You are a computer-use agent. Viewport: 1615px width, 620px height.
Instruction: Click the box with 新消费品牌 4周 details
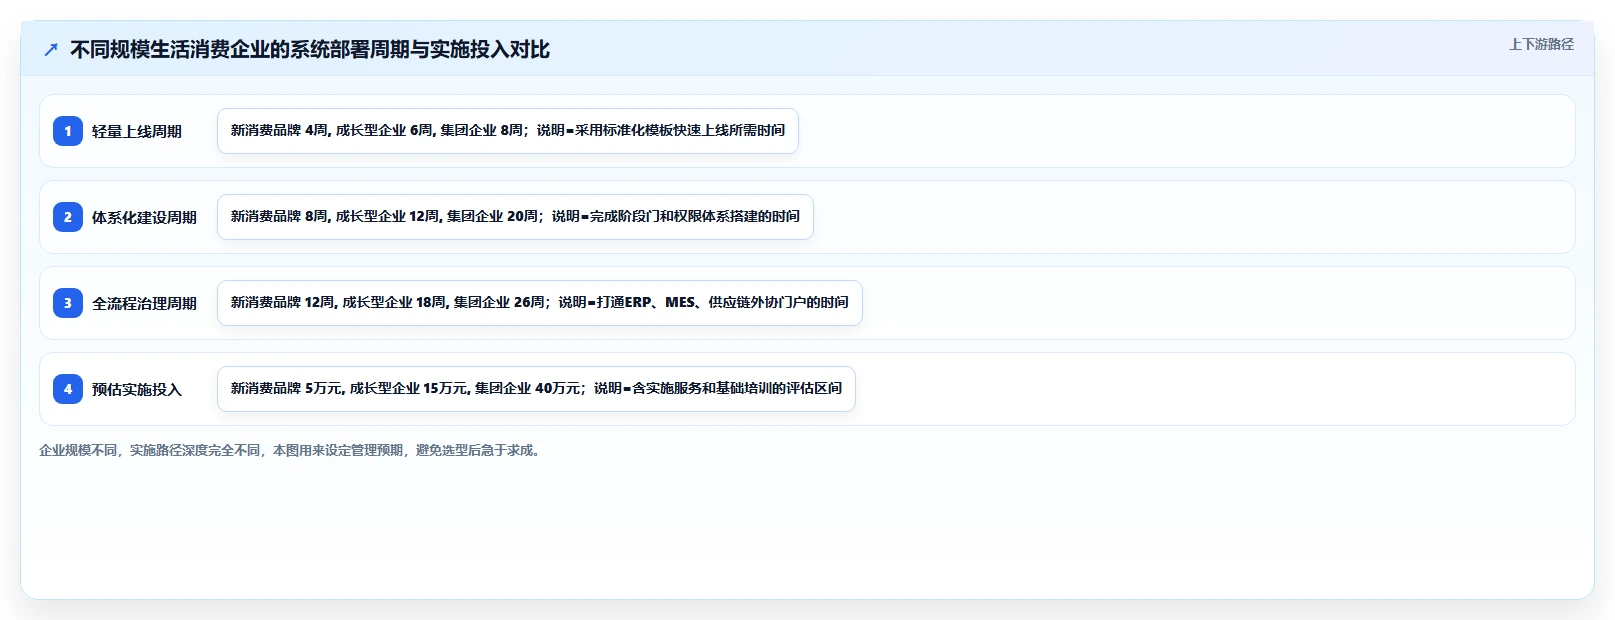(508, 131)
